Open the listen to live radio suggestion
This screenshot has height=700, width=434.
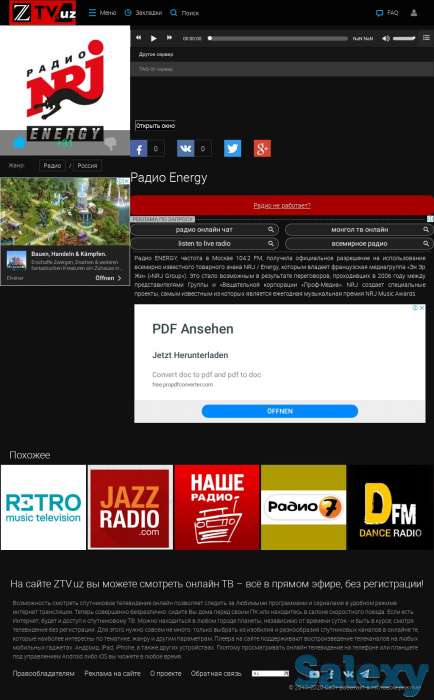pyautogui.click(x=204, y=244)
